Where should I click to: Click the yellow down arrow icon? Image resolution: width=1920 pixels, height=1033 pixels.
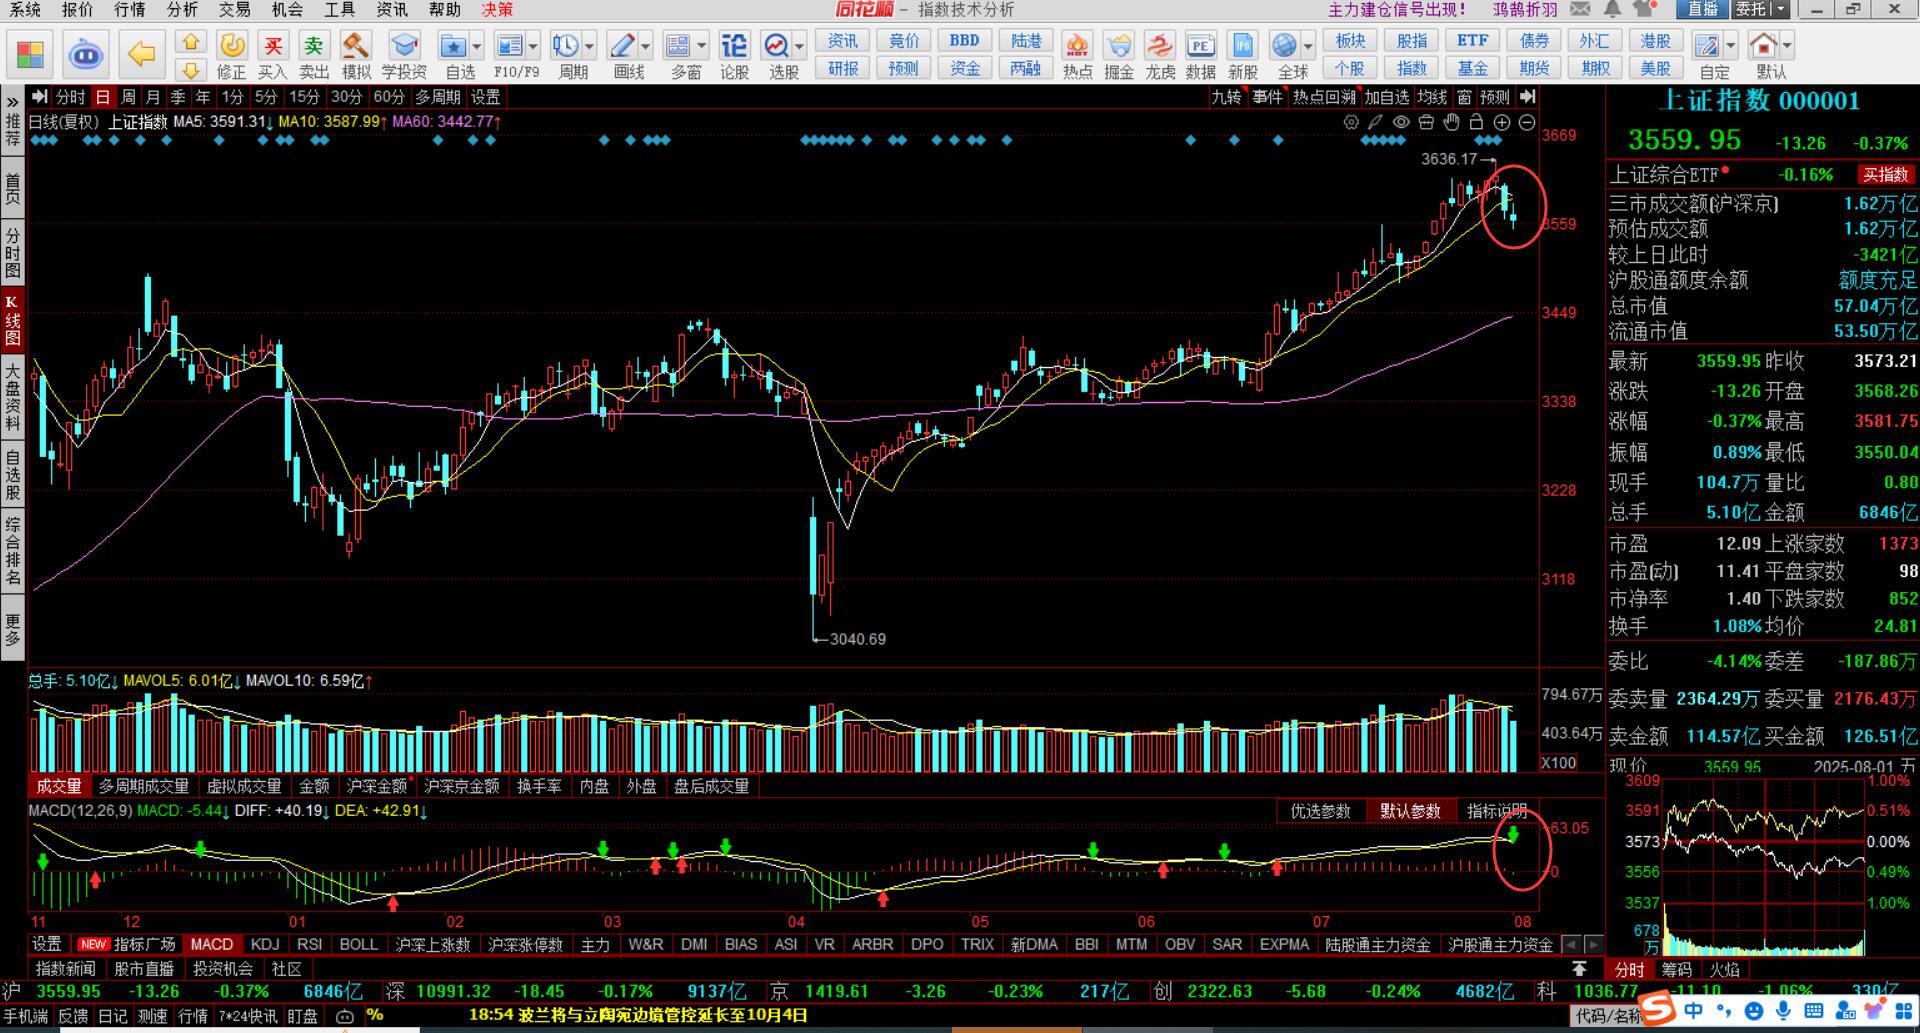click(x=191, y=69)
